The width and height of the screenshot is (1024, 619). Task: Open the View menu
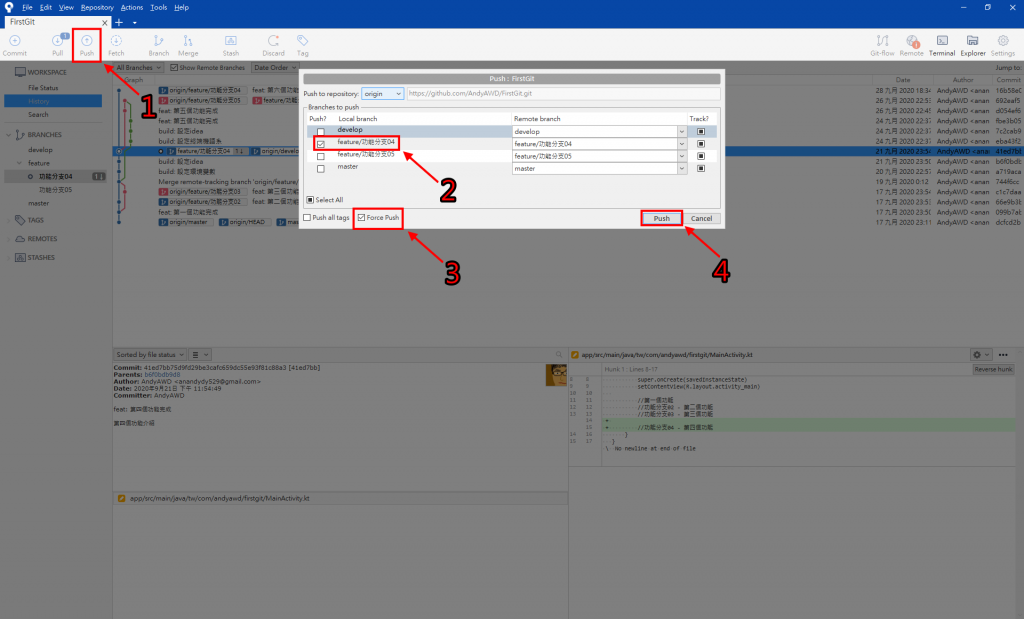[66, 7]
